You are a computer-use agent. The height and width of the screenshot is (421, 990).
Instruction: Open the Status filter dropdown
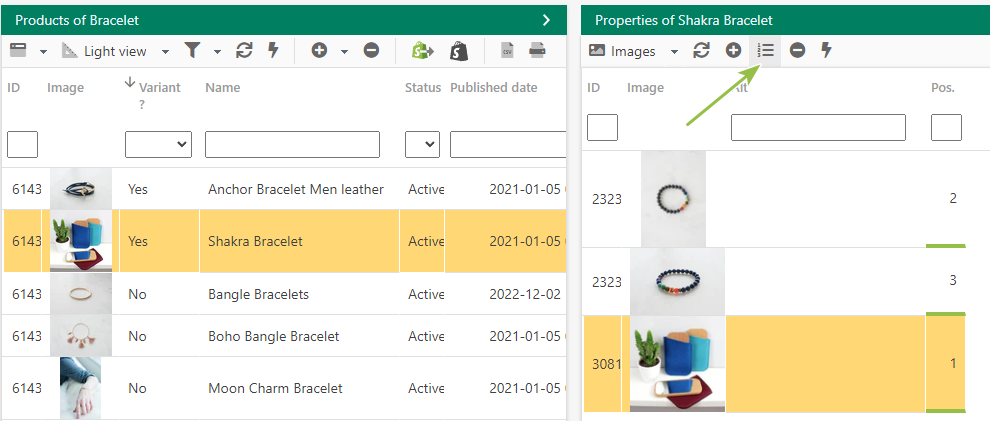(422, 145)
